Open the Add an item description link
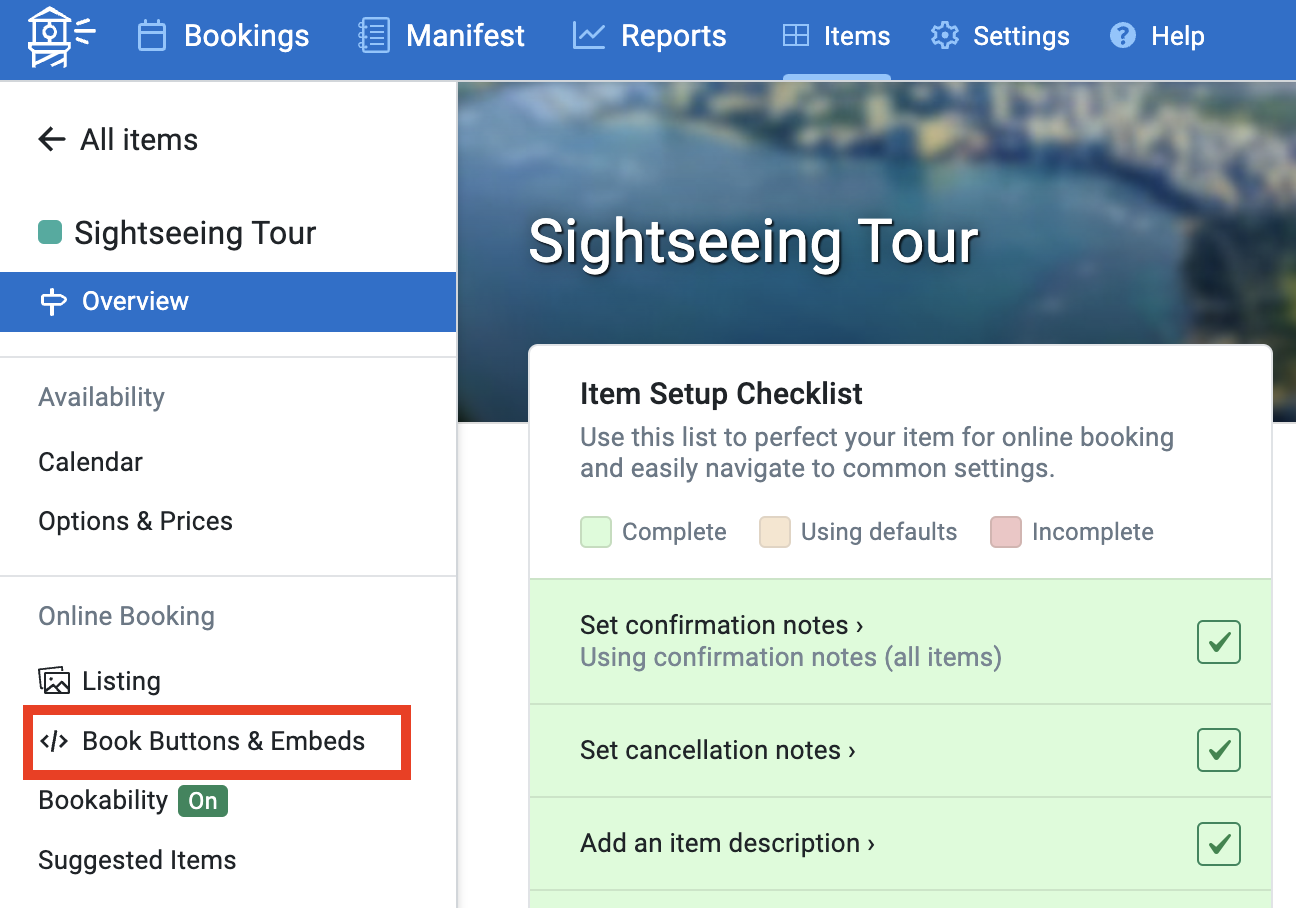The width and height of the screenshot is (1296, 908). click(727, 843)
